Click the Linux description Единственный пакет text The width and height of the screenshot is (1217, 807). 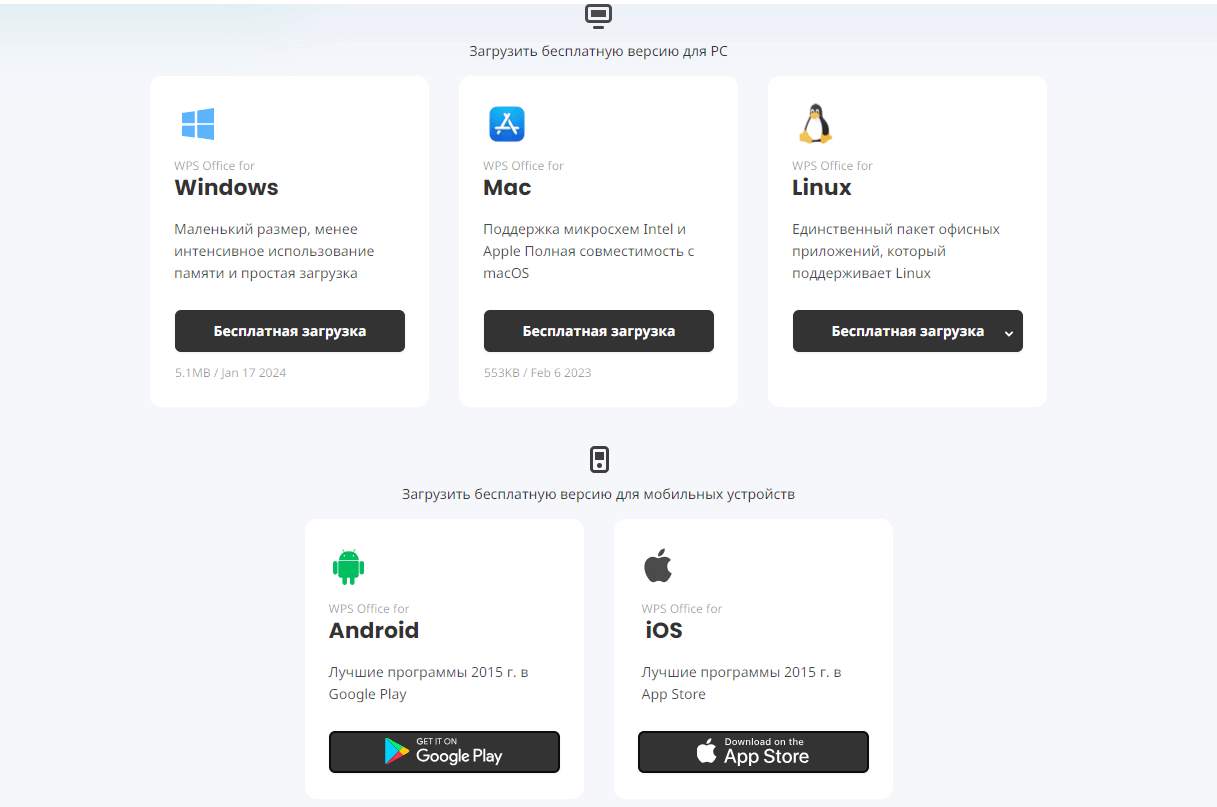(896, 251)
